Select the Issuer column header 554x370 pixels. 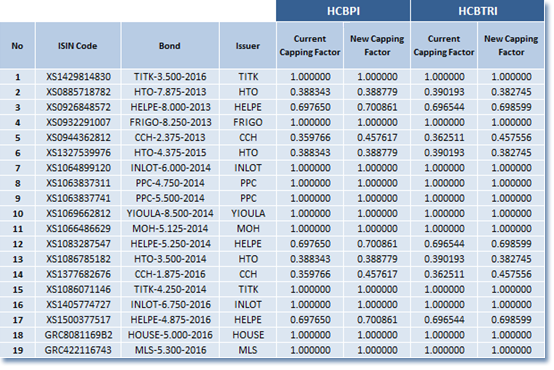click(x=248, y=46)
